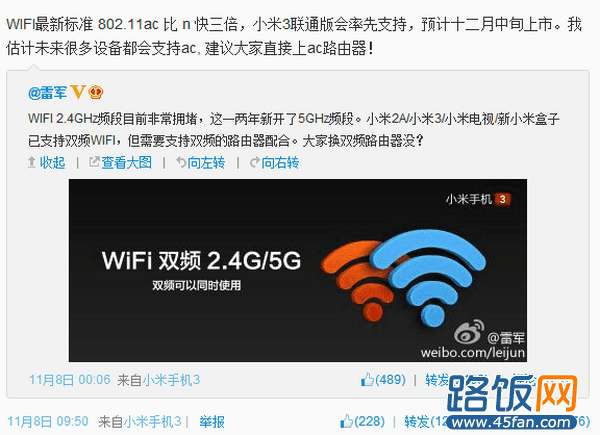Collapse the image with 收起
Image resolution: width=600 pixels, height=435 pixels.
tap(52, 163)
